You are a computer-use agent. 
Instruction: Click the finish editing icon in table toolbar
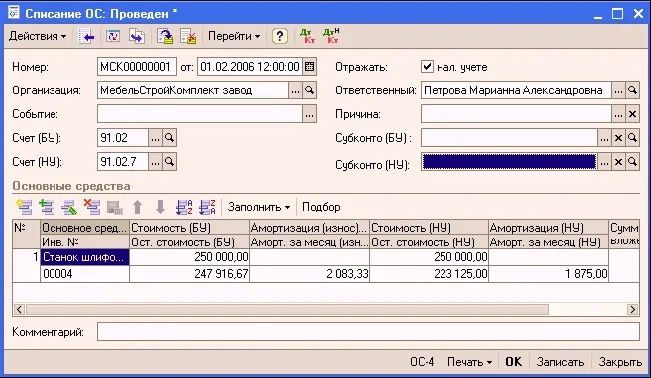115,207
